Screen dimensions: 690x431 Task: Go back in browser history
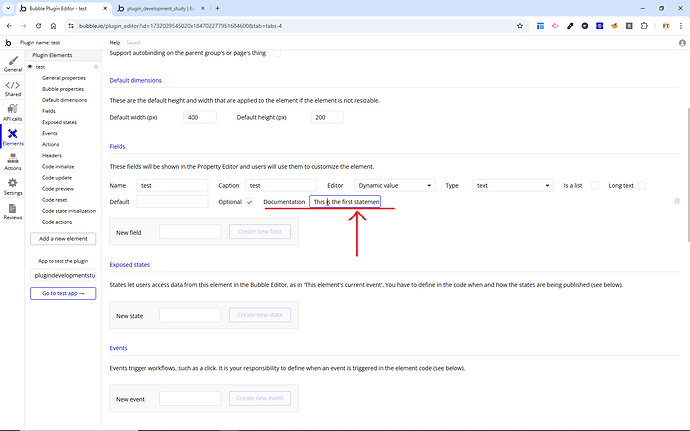9,26
